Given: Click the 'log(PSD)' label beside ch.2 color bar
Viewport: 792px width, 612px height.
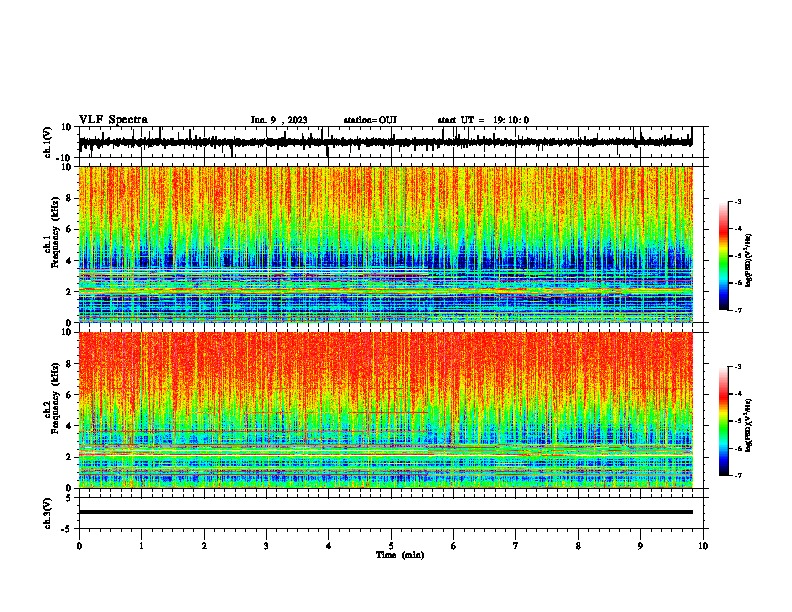Looking at the screenshot, I should (749, 426).
